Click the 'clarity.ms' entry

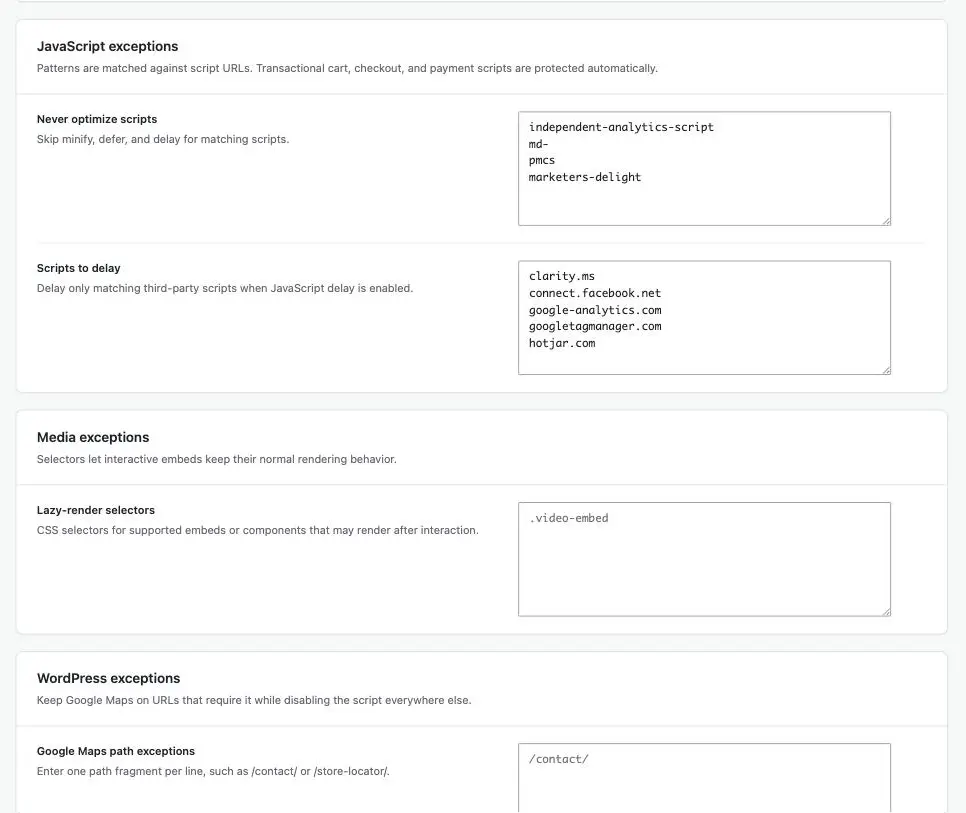click(x=561, y=276)
